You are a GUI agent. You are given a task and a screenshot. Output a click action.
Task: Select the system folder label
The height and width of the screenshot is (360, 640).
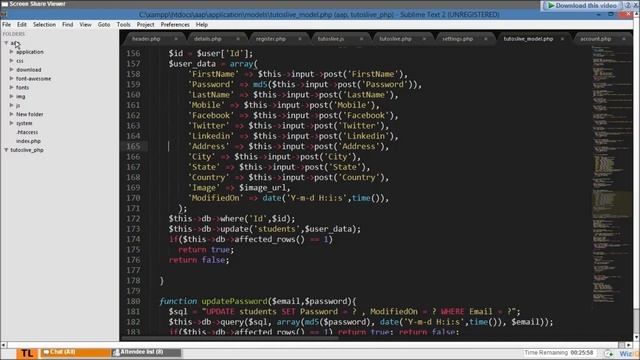tap(24, 123)
